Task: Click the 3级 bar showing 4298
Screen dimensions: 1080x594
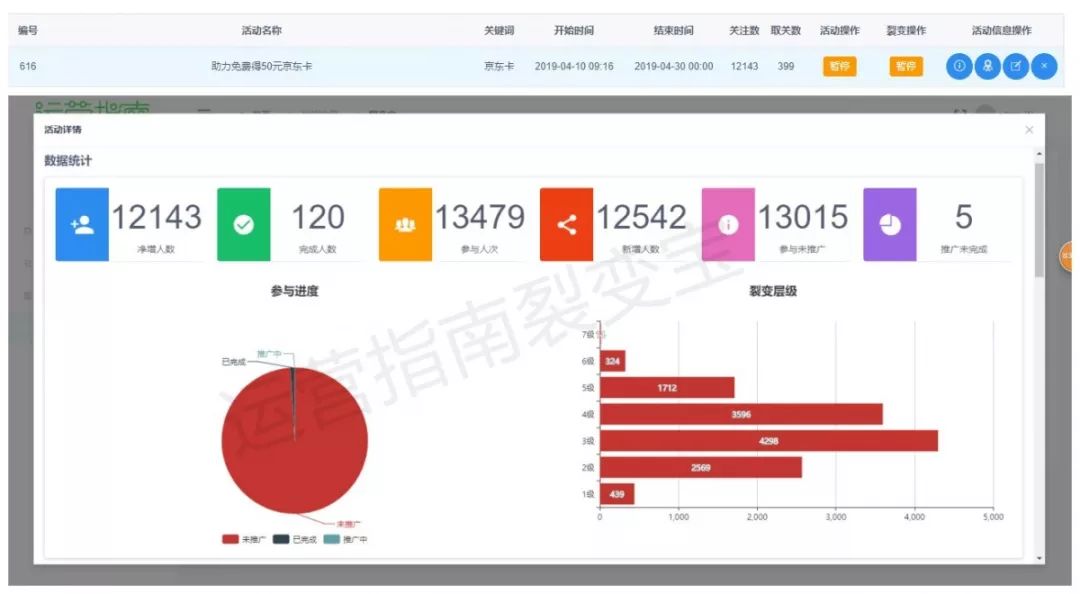Action: (x=768, y=441)
